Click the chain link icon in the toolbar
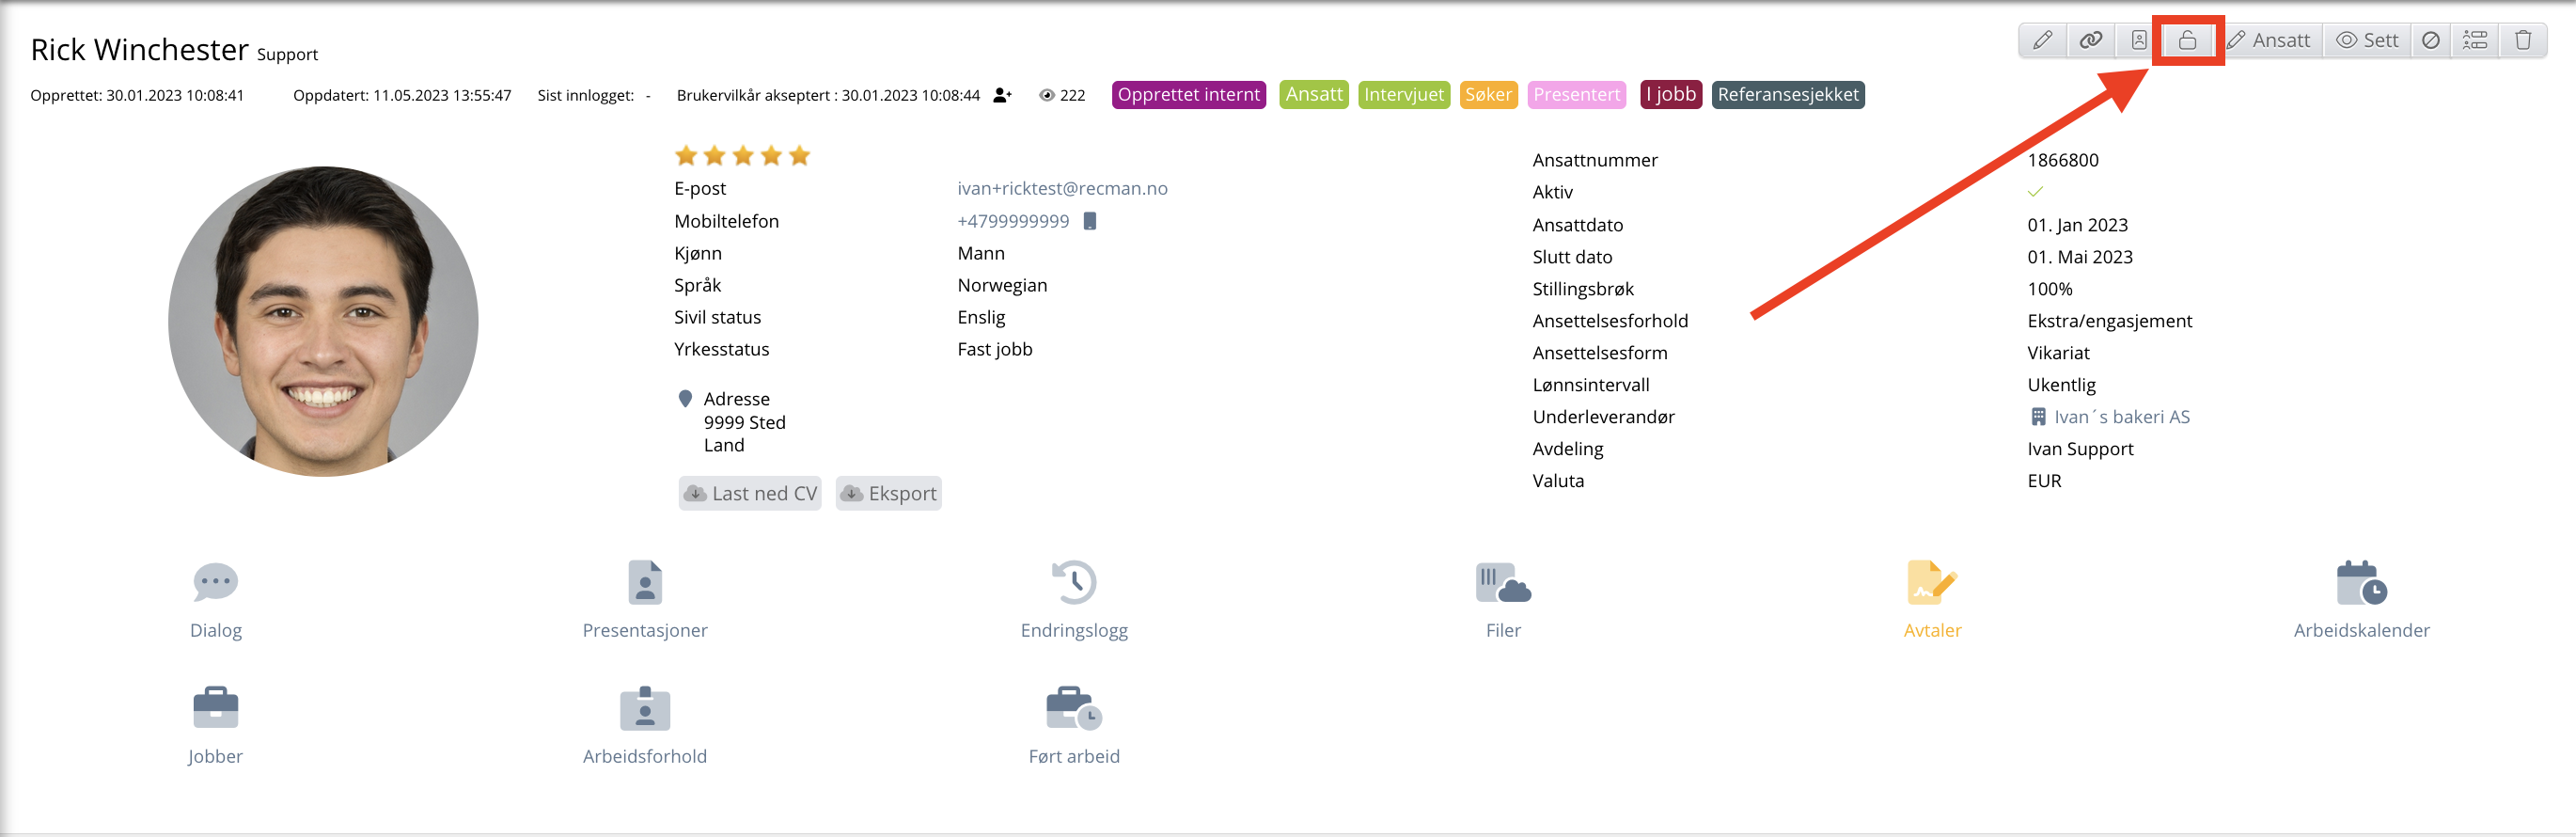The image size is (2576, 837). (2090, 40)
